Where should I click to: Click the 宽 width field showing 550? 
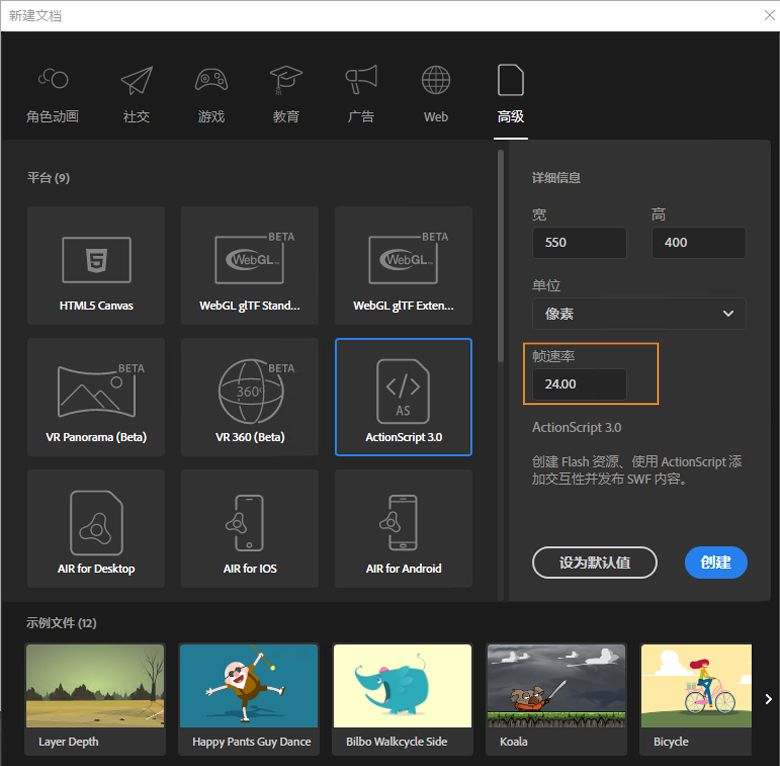579,243
